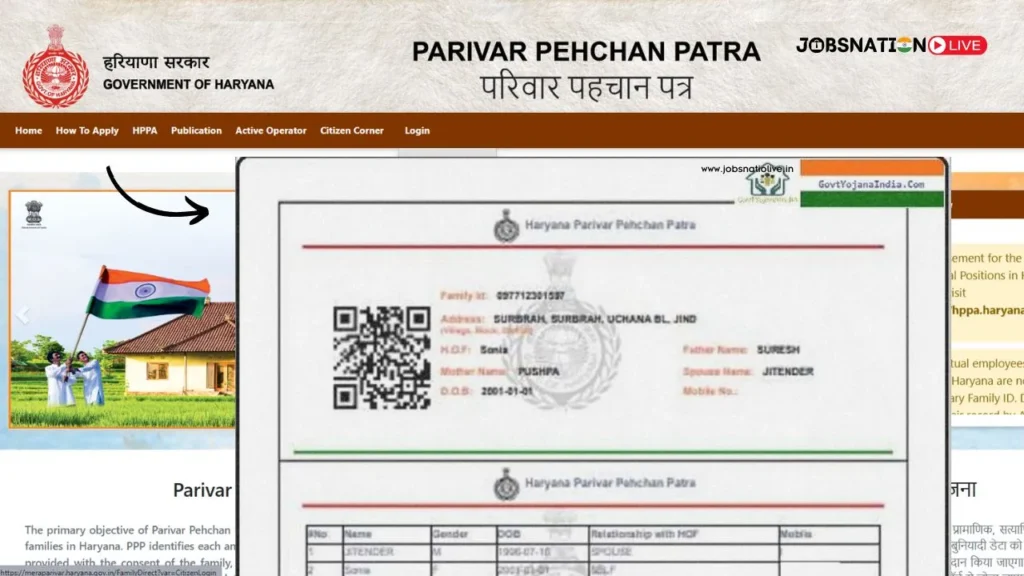1024x576 pixels.
Task: Click the play icon in Jobsnation Live logo
Action: point(937,45)
